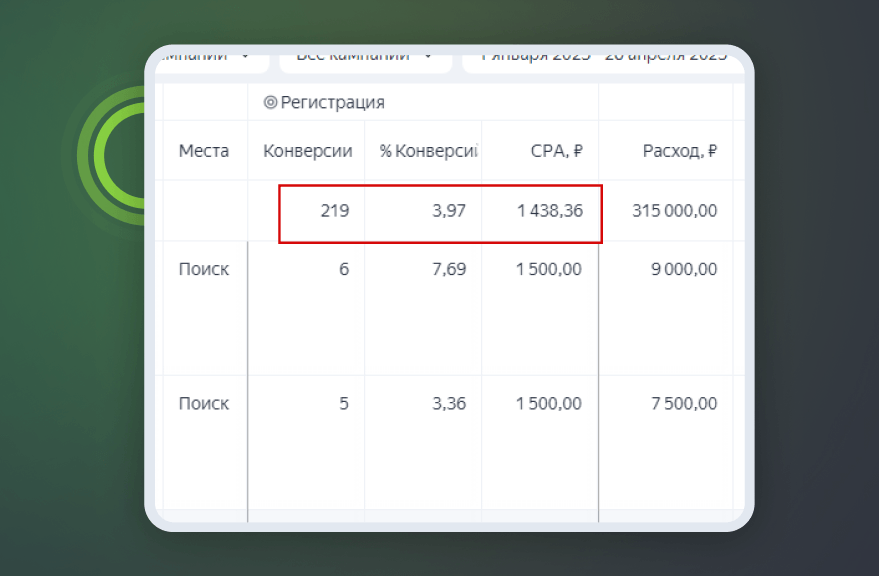Select spend cell 7 500,00

point(684,404)
